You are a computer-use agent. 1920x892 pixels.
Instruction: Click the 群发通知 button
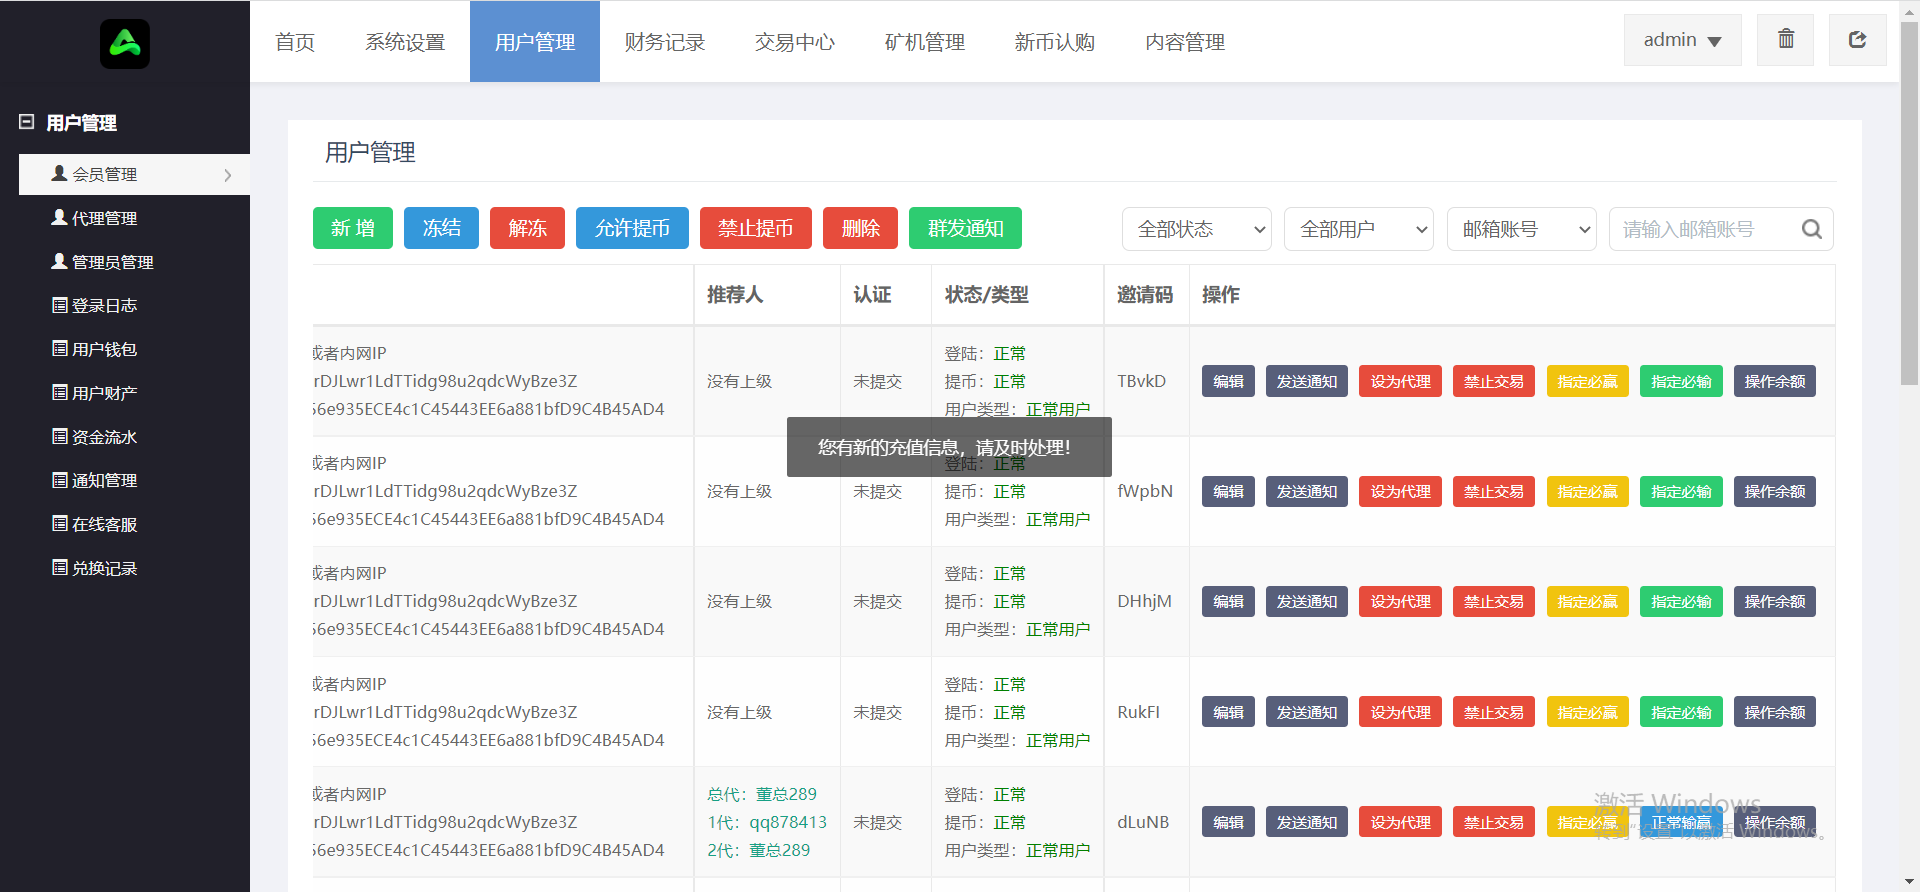pyautogui.click(x=965, y=228)
